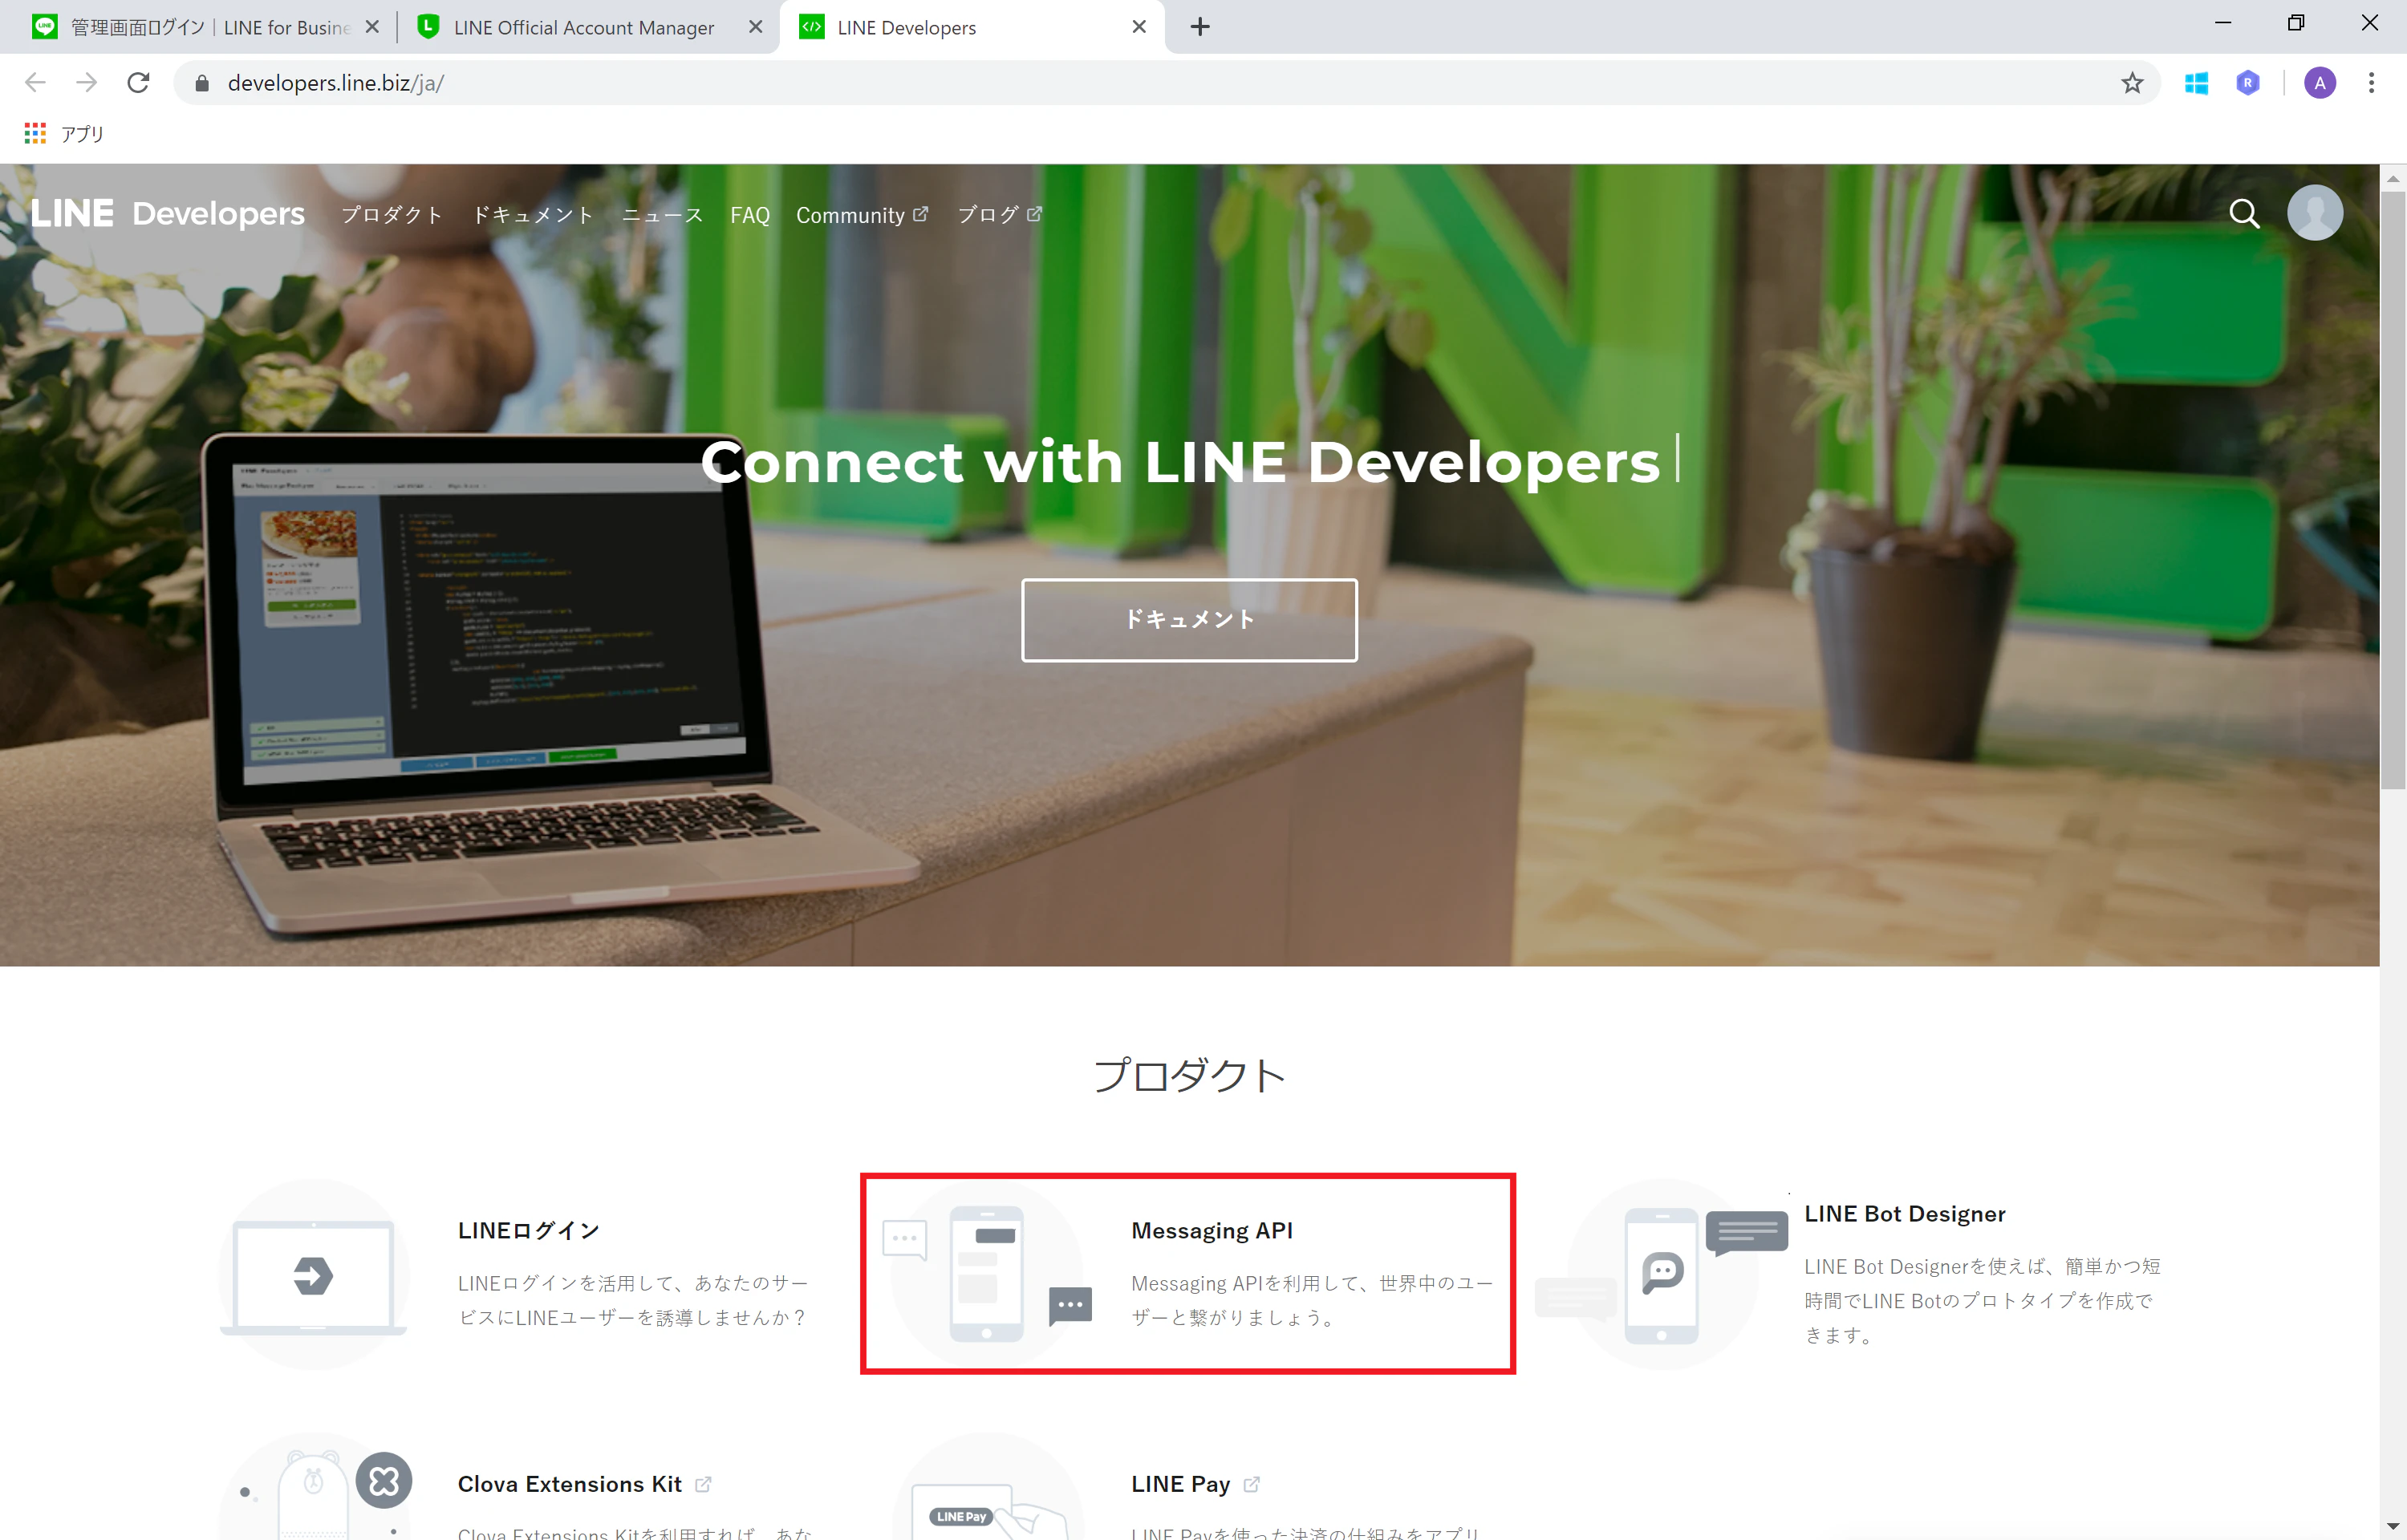Click the blue R hexagon extension icon
Screen dimensions: 2407x1540
tap(2248, 83)
